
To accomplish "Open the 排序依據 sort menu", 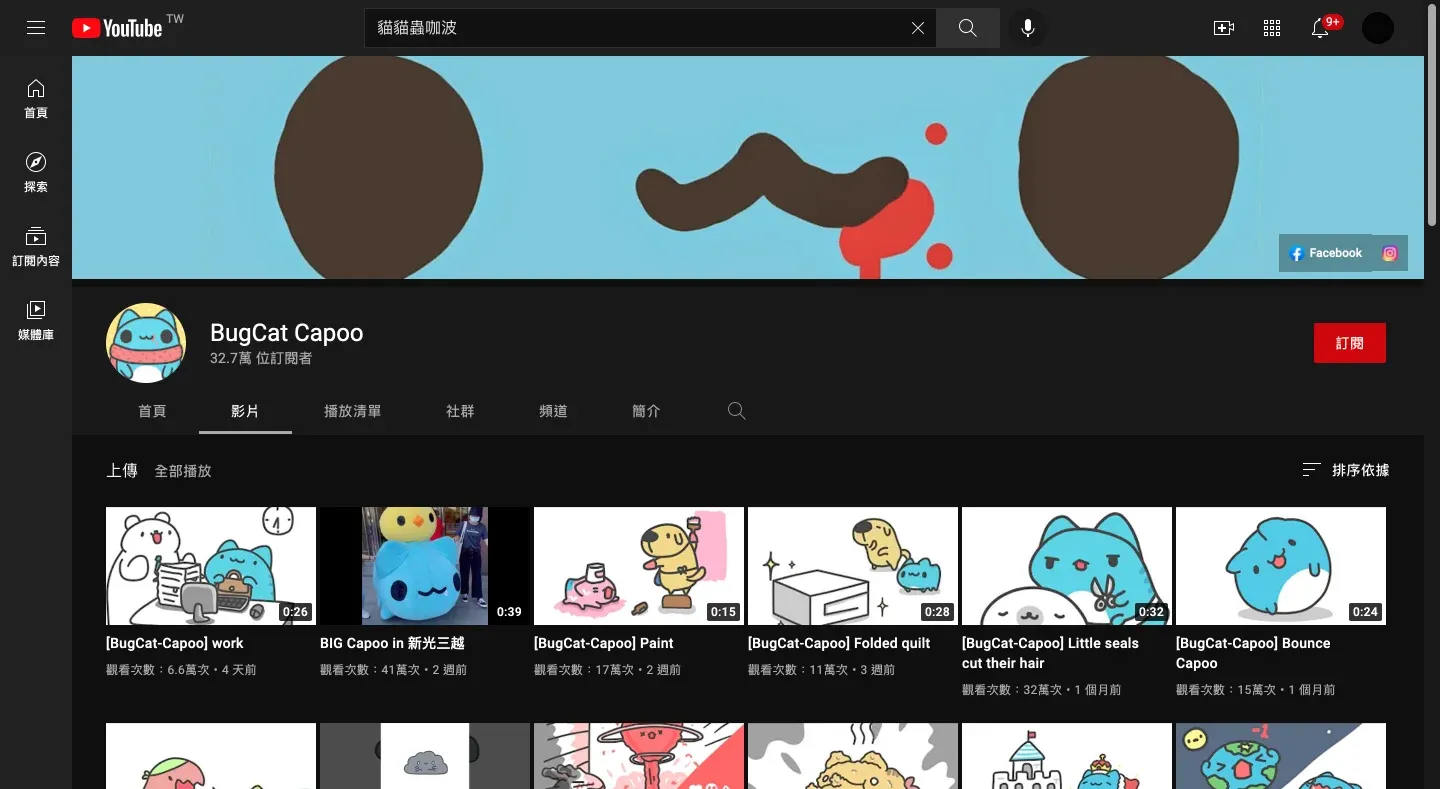I will click(x=1345, y=470).
